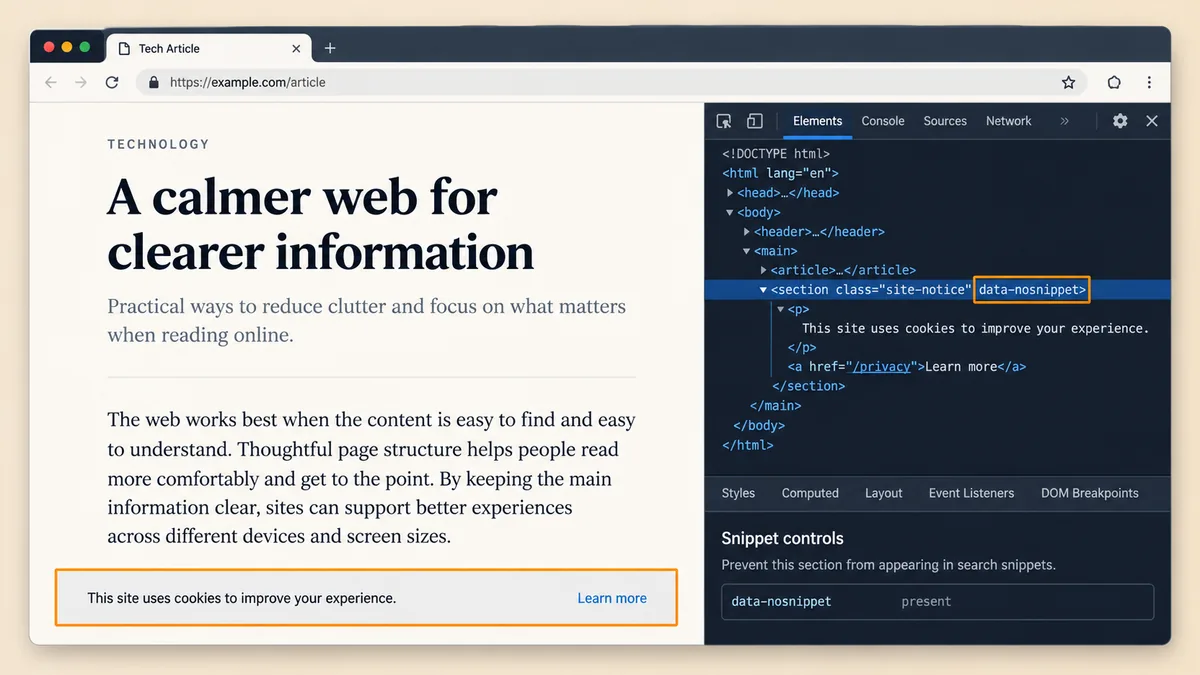Click the article body paragraph
The height and width of the screenshot is (675, 1200).
pos(371,478)
